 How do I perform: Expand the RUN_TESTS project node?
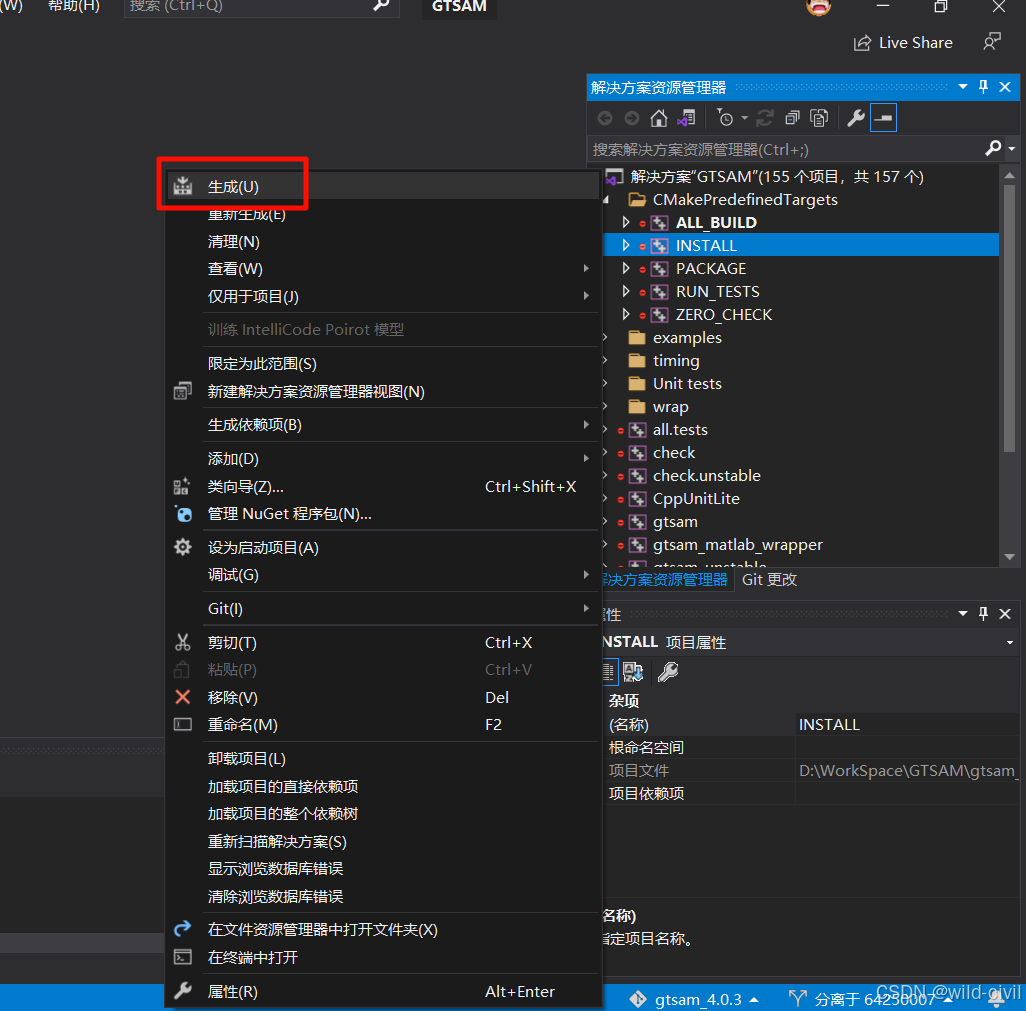tap(626, 291)
